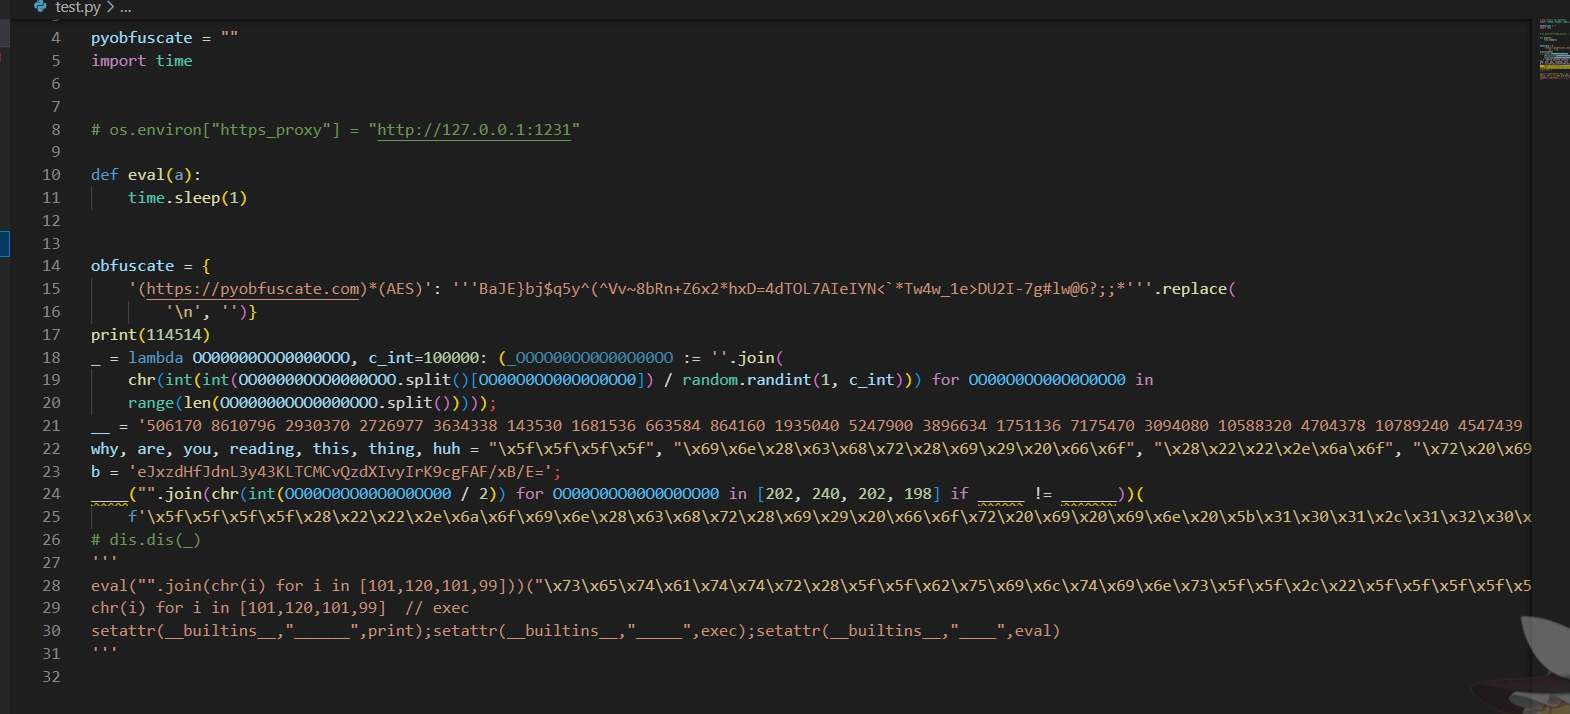Jump to yellow highlighted minimap section
Viewport: 1570px width, 714px height.
click(1554, 65)
